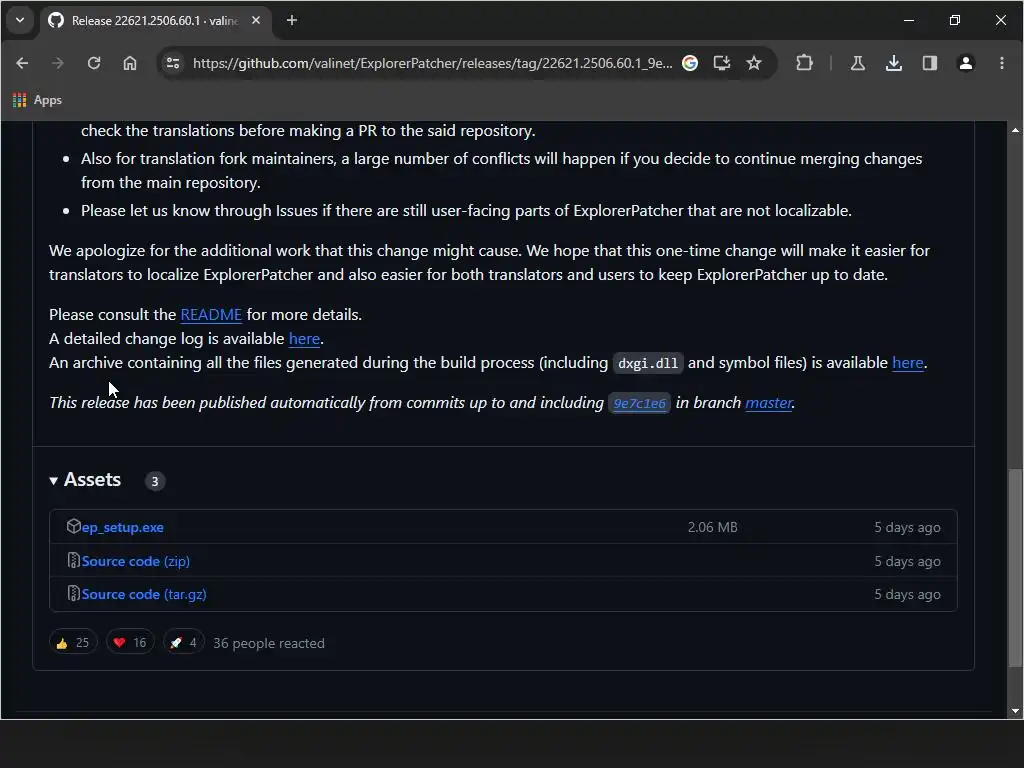Open the Extensions puzzle icon

click(805, 63)
